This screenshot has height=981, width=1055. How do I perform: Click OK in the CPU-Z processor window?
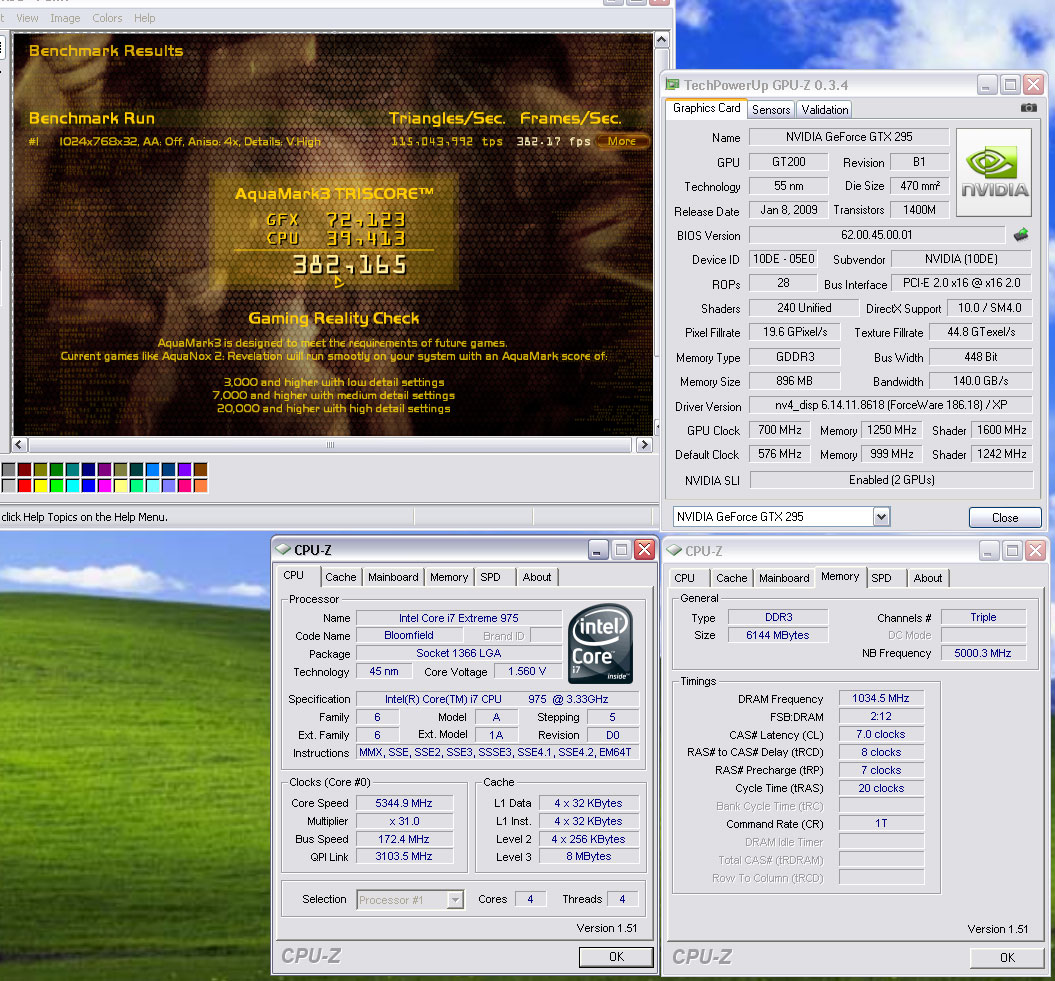[x=616, y=957]
